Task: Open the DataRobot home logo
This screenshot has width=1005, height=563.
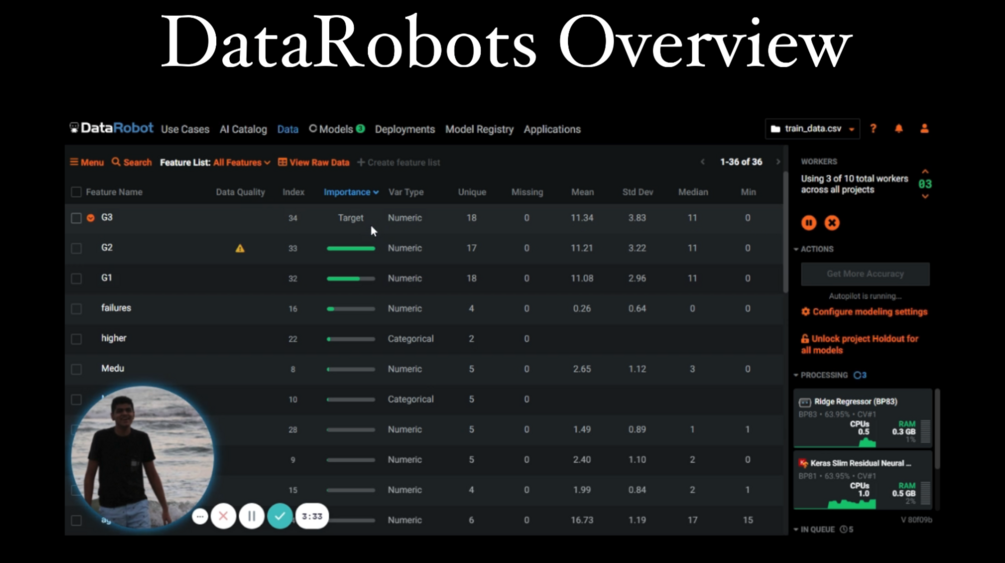Action: (x=112, y=128)
